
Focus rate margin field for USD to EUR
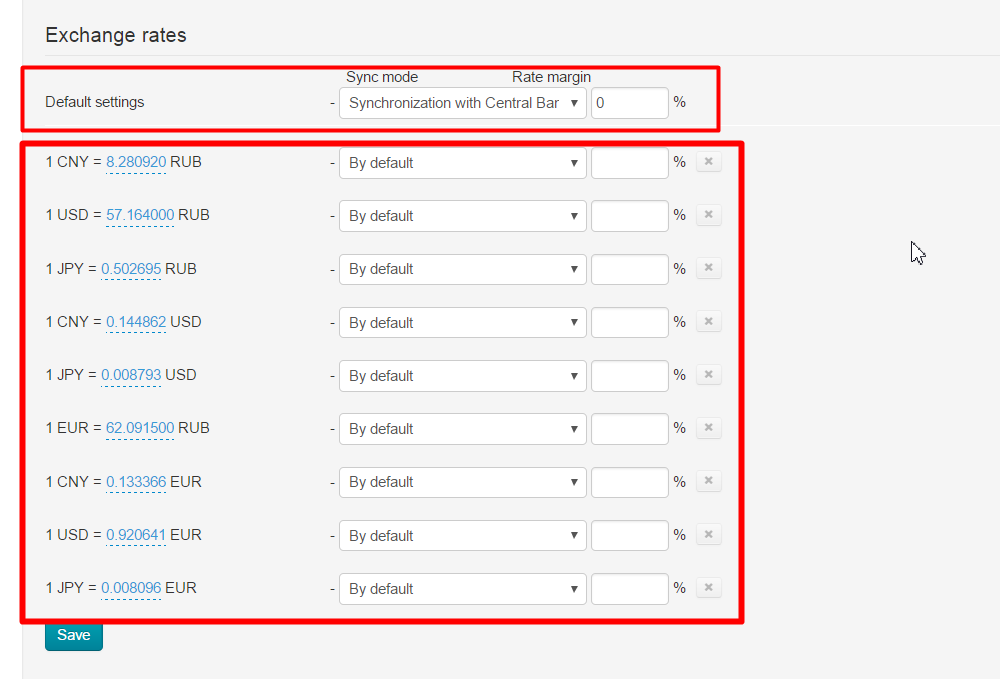[x=629, y=536]
